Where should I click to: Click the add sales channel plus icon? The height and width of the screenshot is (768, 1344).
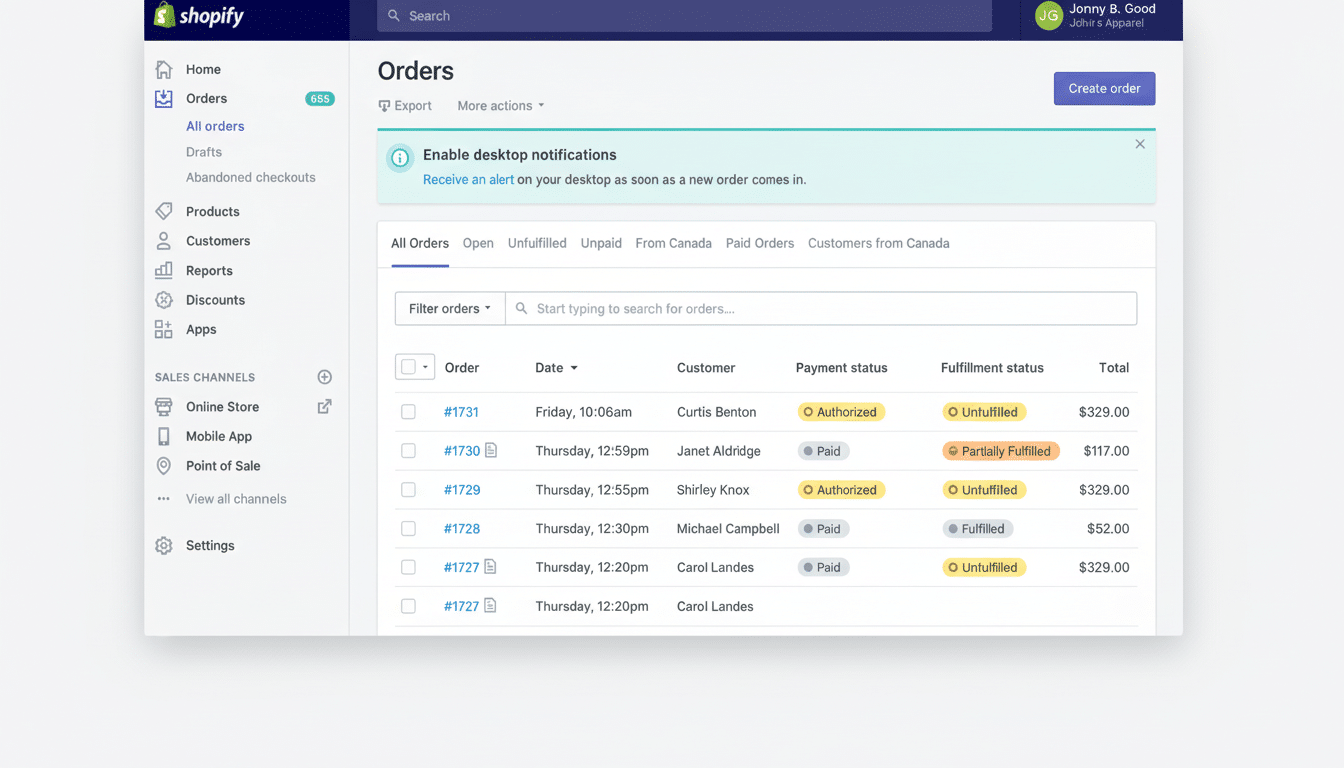tap(324, 377)
